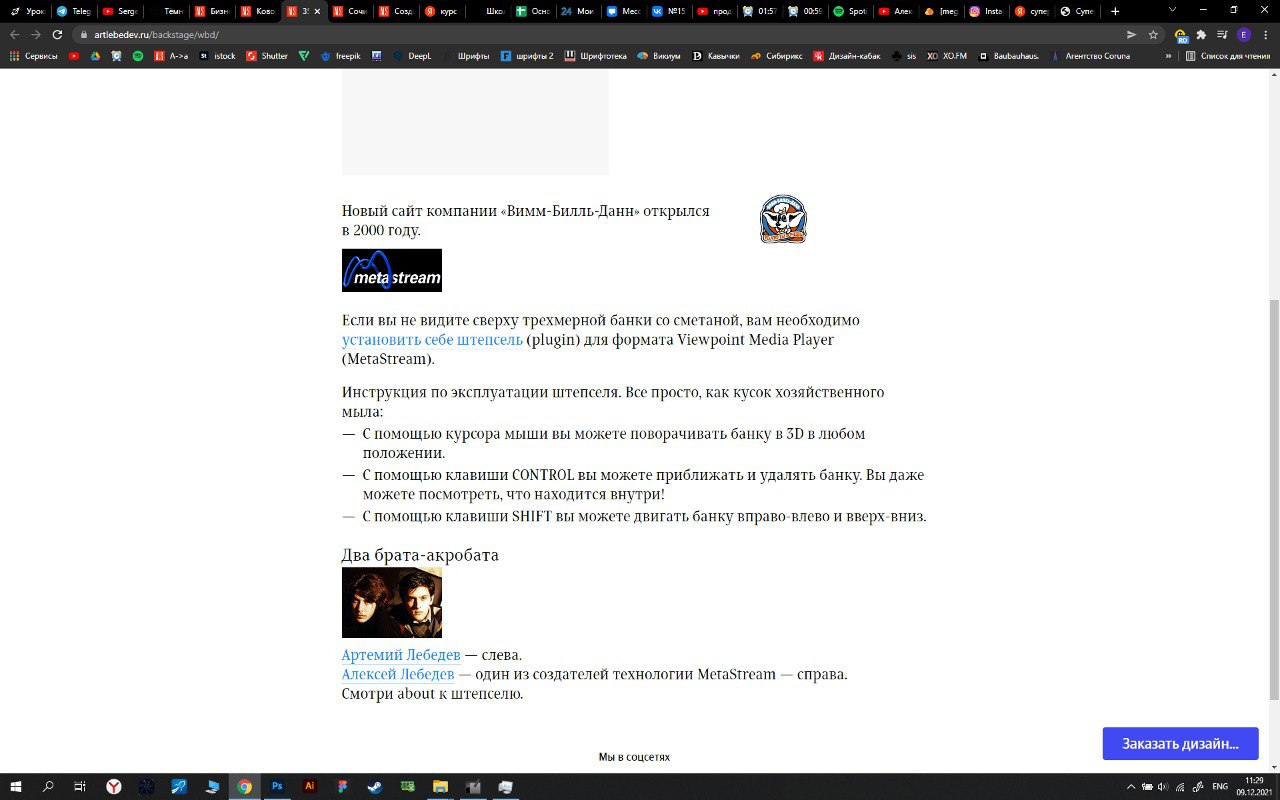
Task: Open the Extensions puzzle-piece icon
Action: pyautogui.click(x=1201, y=34)
